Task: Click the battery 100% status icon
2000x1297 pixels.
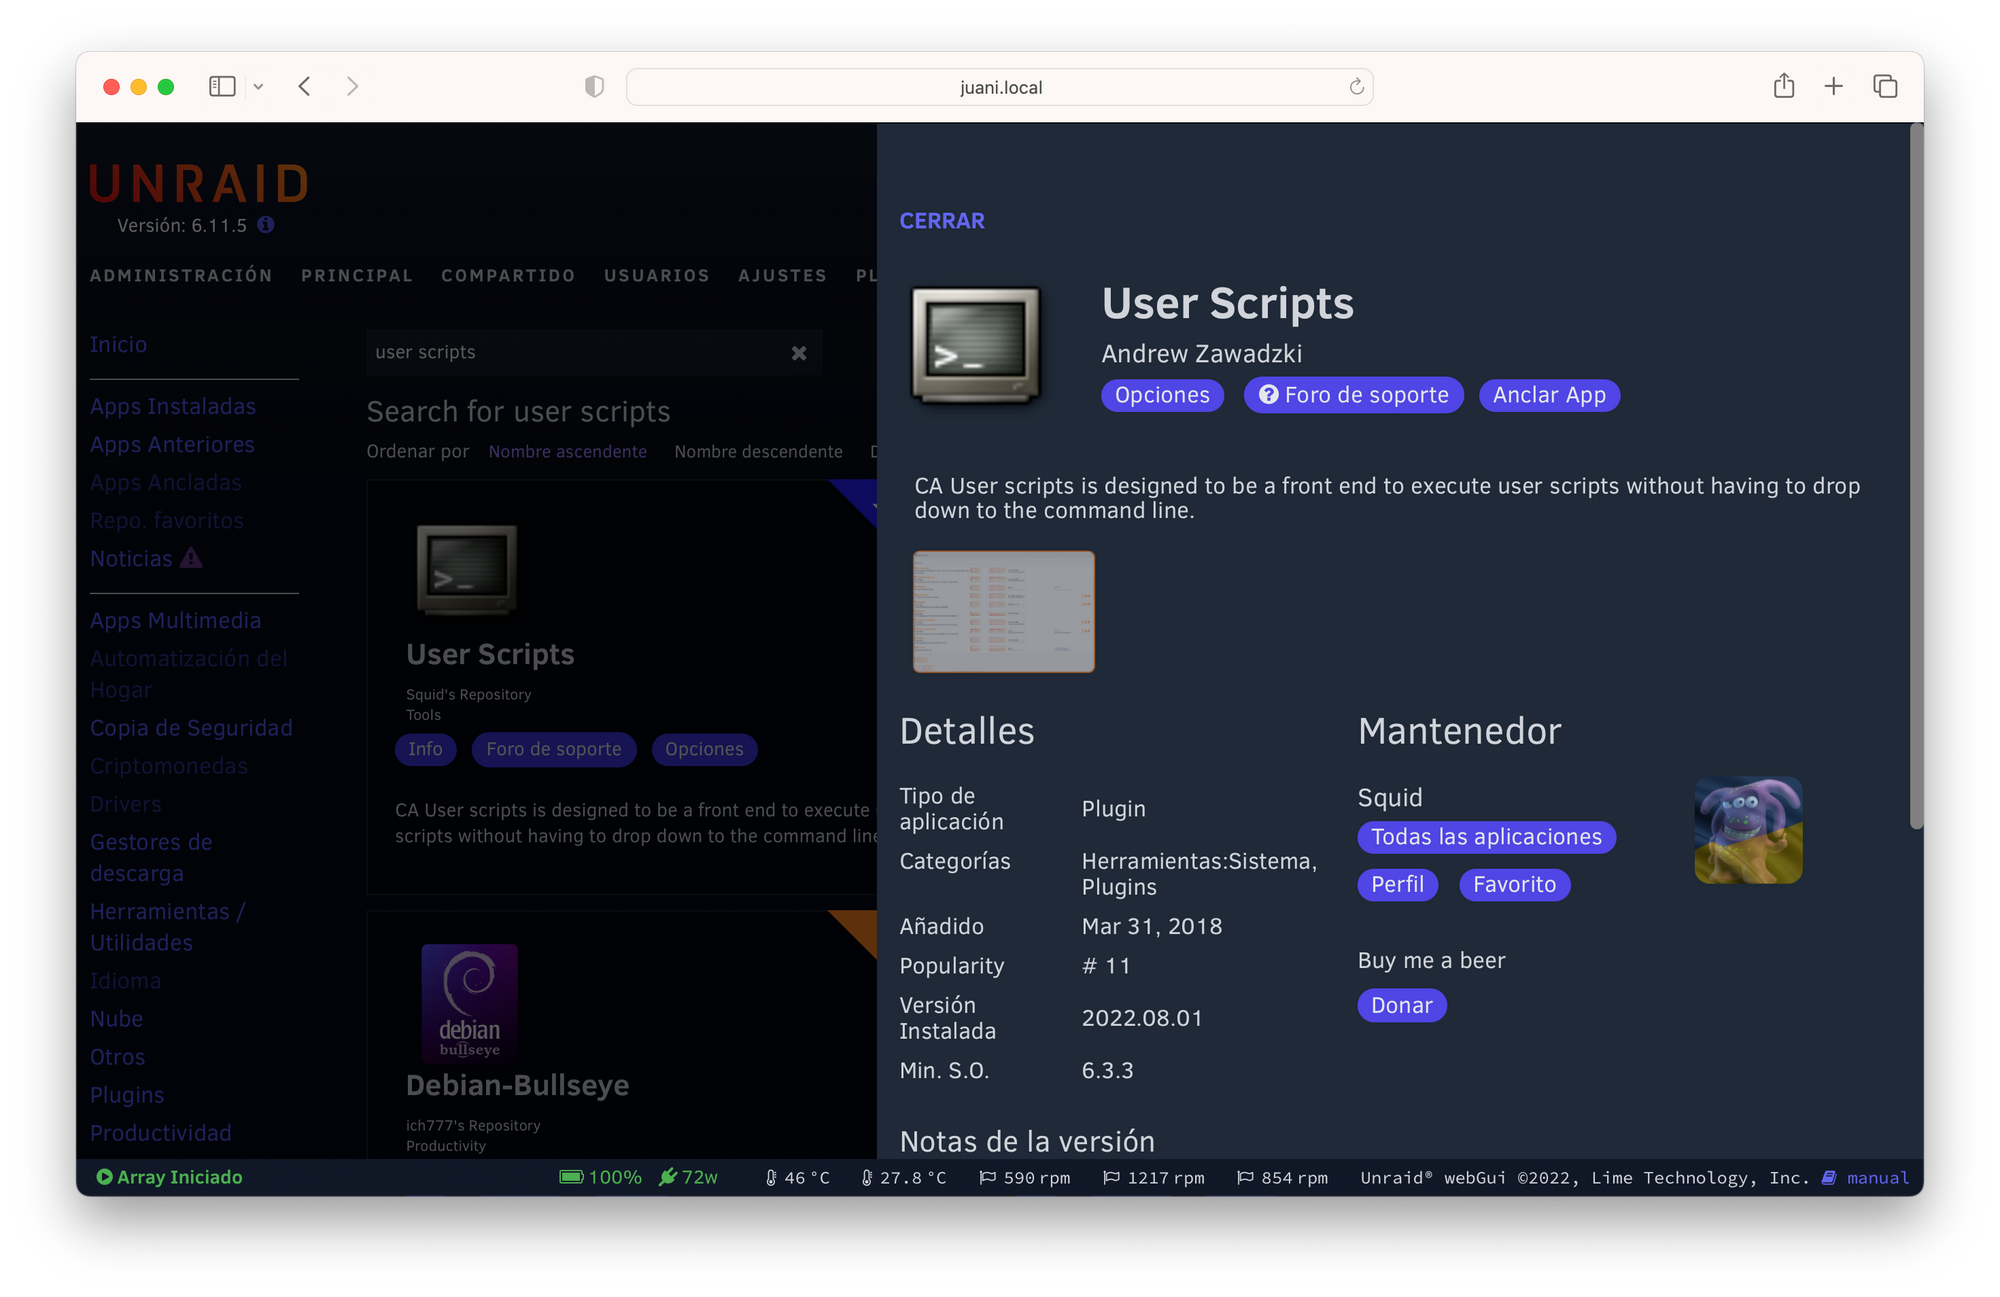Action: tap(572, 1177)
